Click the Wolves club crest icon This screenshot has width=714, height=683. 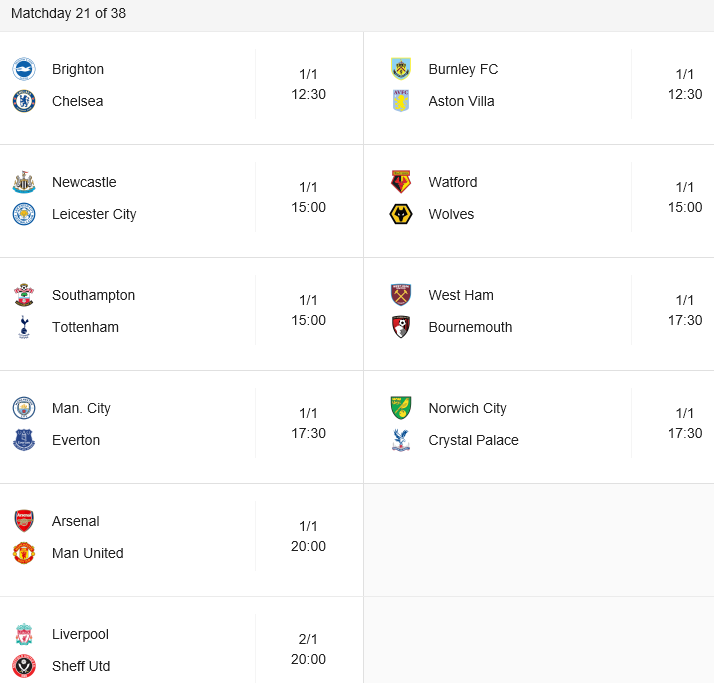401,214
